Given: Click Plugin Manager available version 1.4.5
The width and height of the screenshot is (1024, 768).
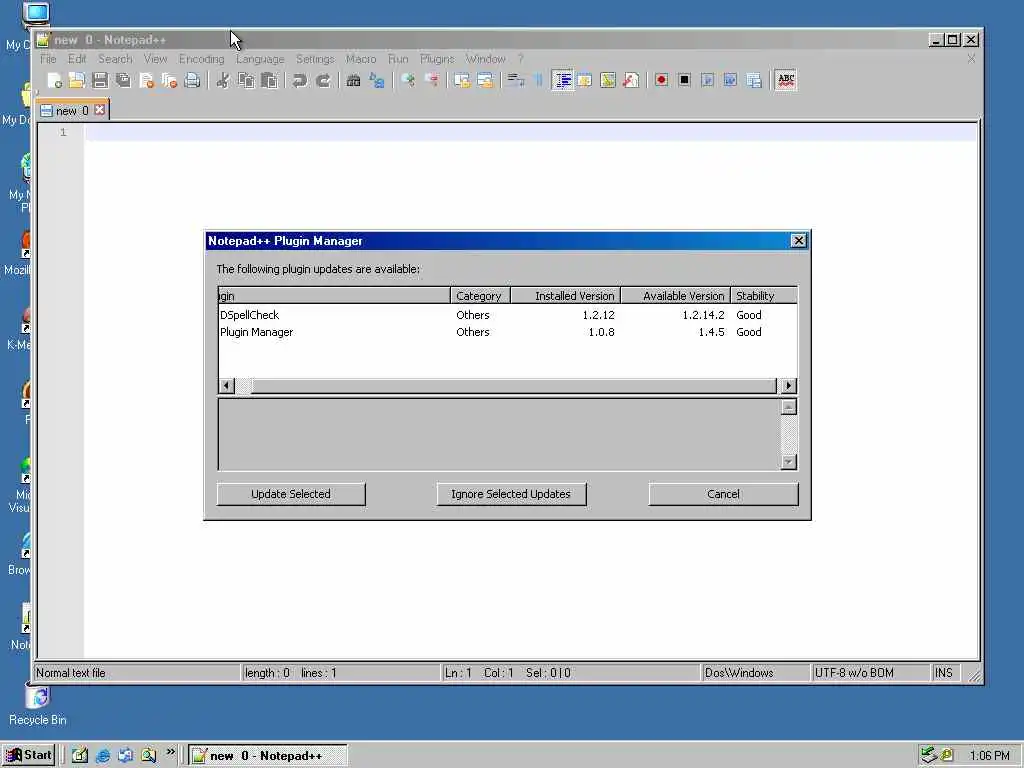Looking at the screenshot, I should tap(711, 332).
